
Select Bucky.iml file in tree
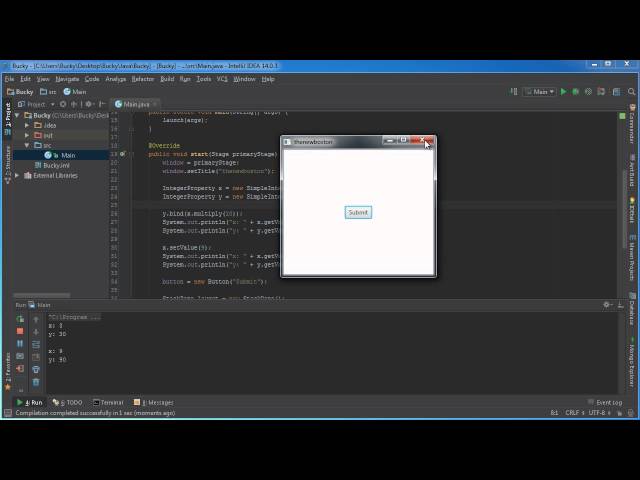tap(52, 165)
